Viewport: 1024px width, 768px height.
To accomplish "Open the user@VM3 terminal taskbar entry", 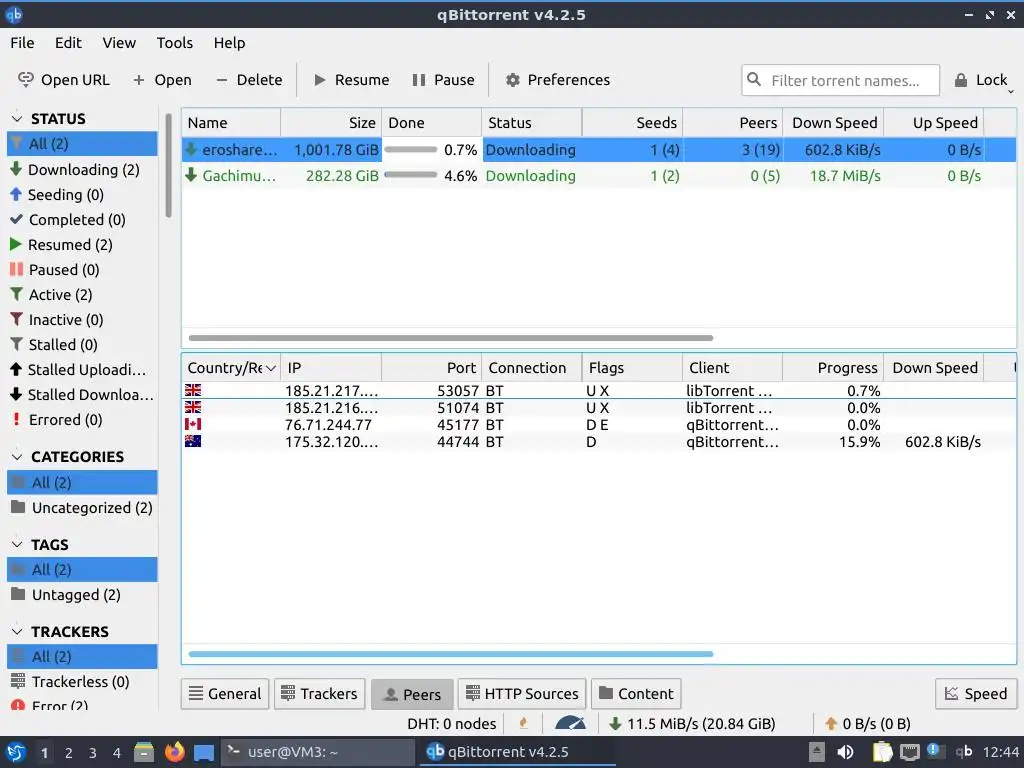I will 318,752.
